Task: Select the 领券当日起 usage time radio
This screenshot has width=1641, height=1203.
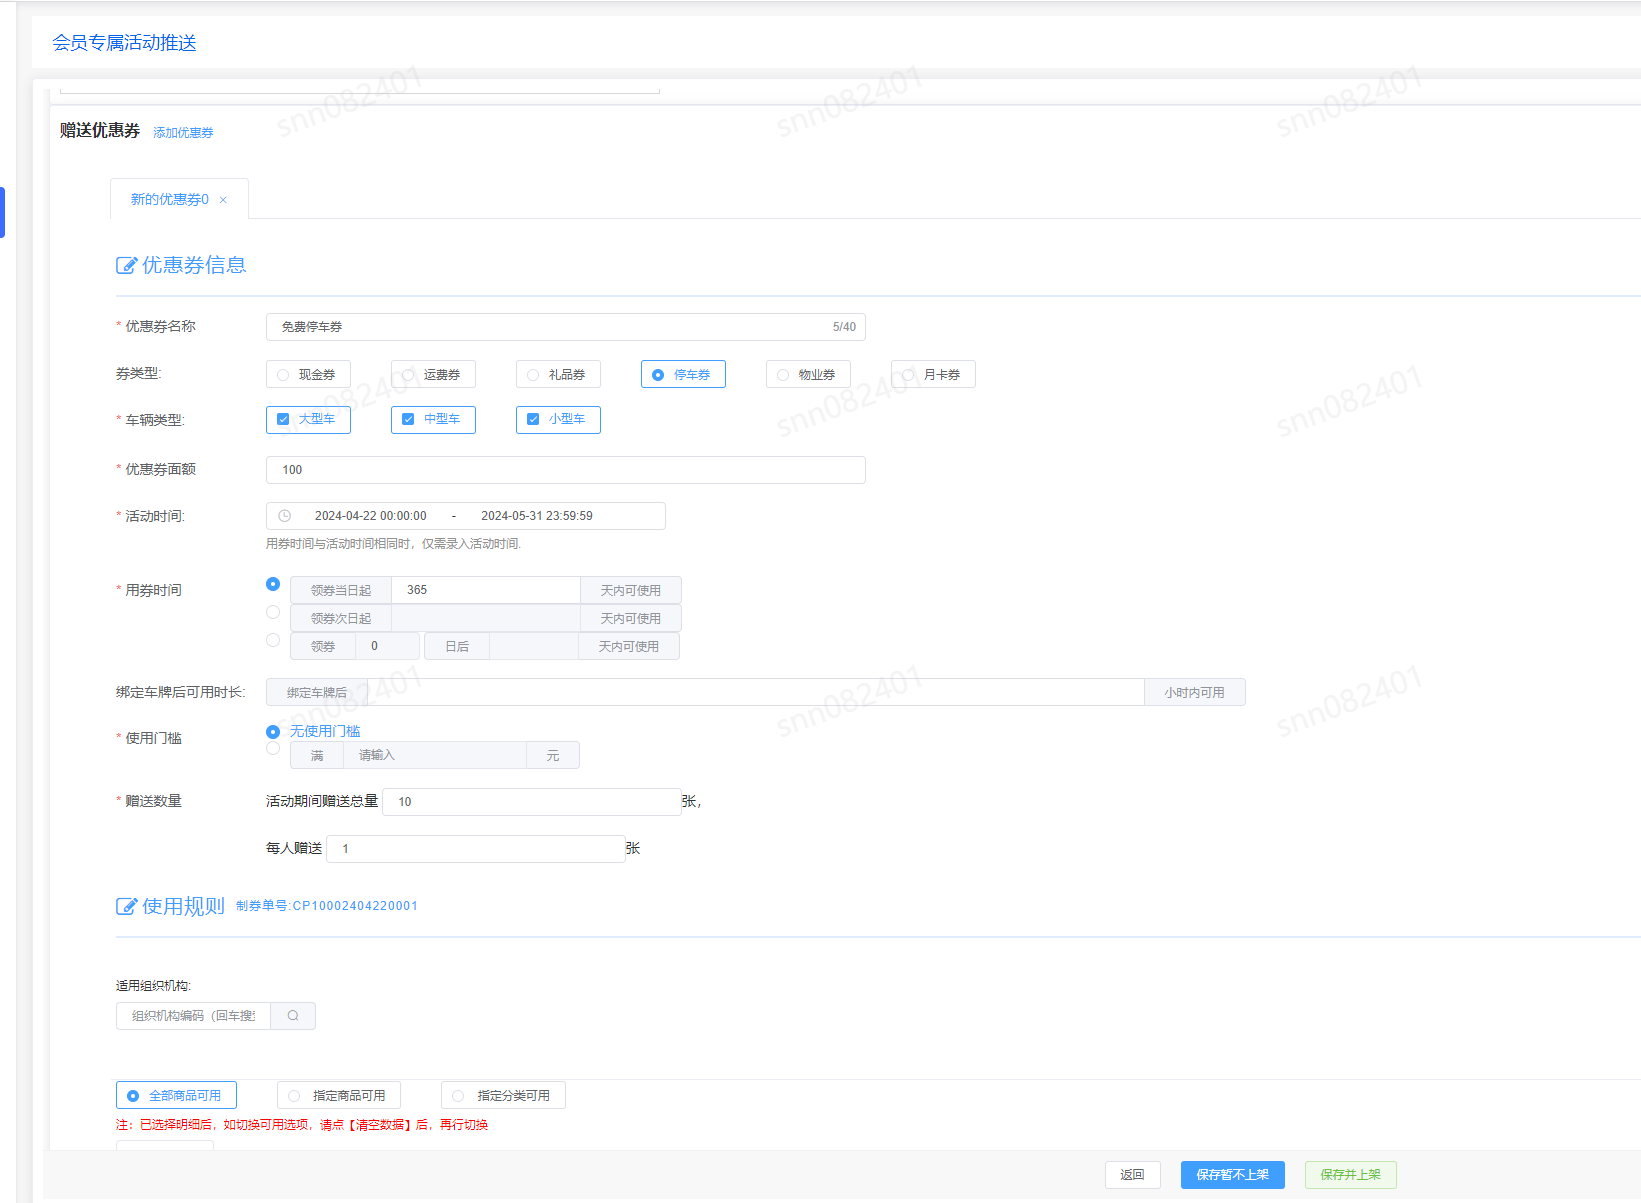Action: (273, 584)
